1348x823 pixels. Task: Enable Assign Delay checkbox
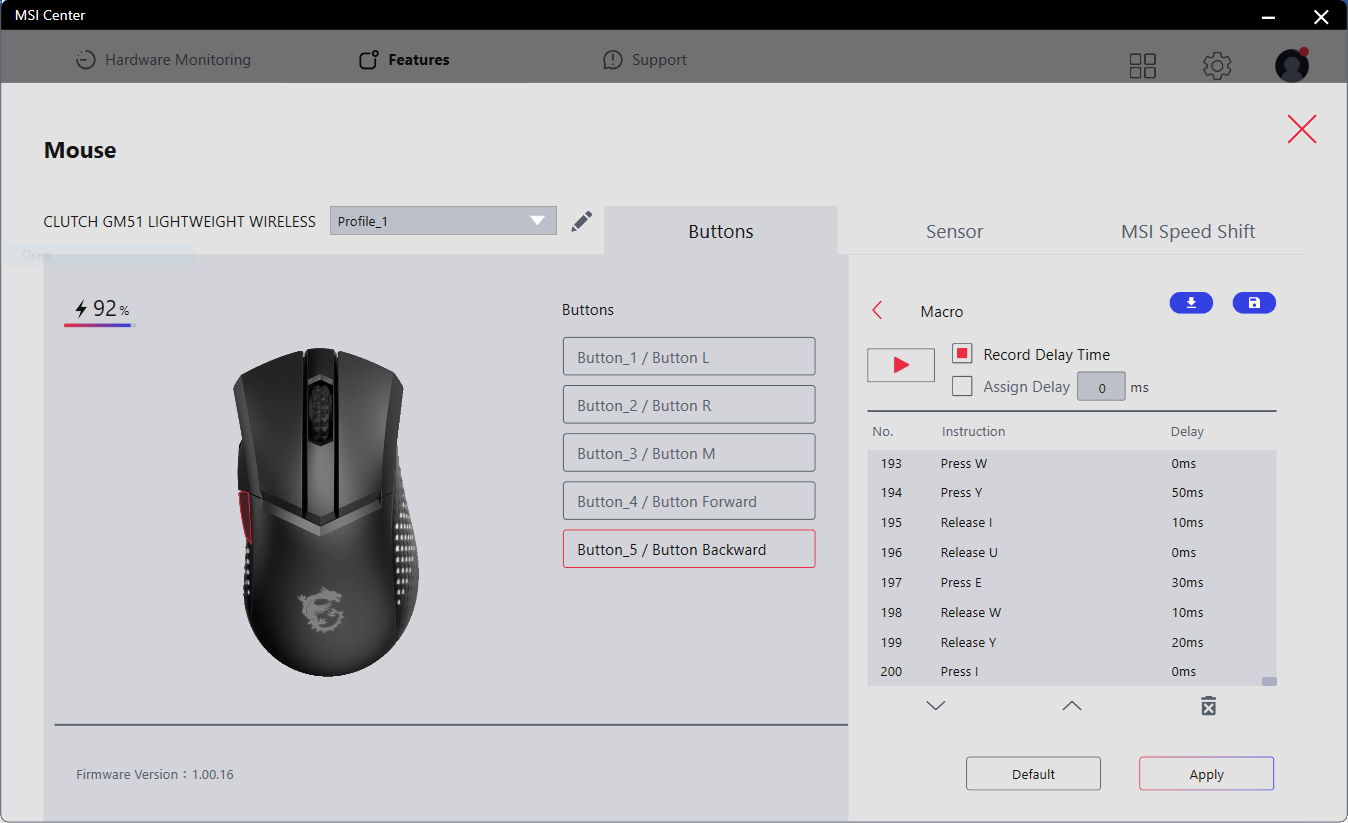click(962, 386)
